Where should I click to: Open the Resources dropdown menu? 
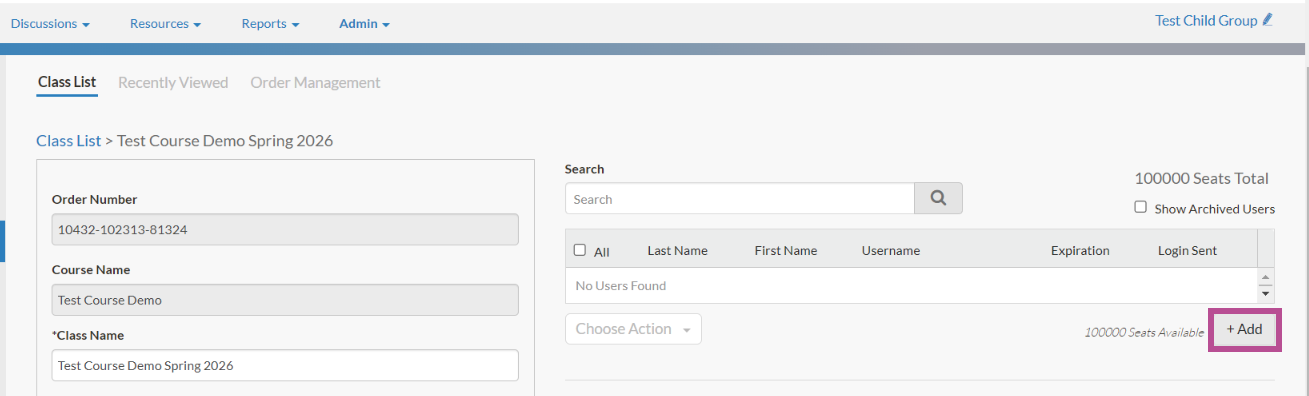coord(165,23)
